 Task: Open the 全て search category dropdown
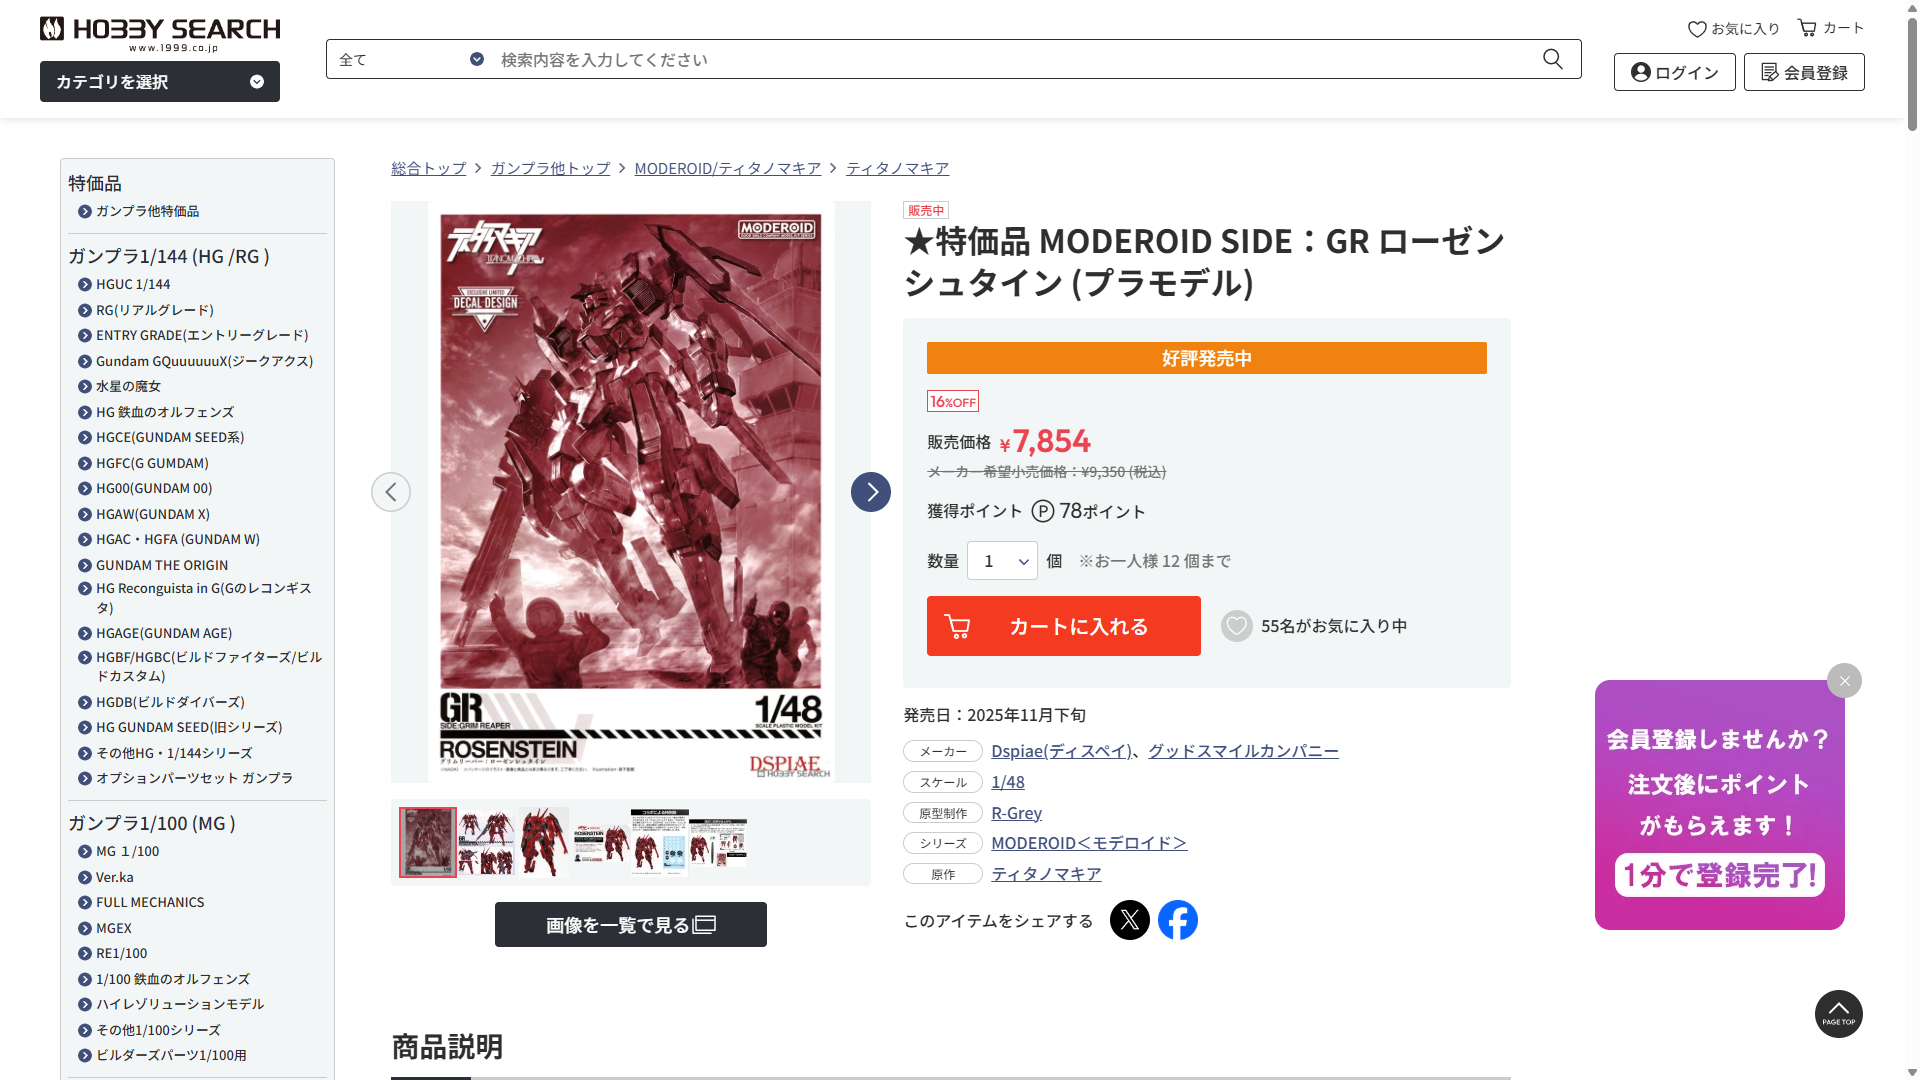[411, 60]
